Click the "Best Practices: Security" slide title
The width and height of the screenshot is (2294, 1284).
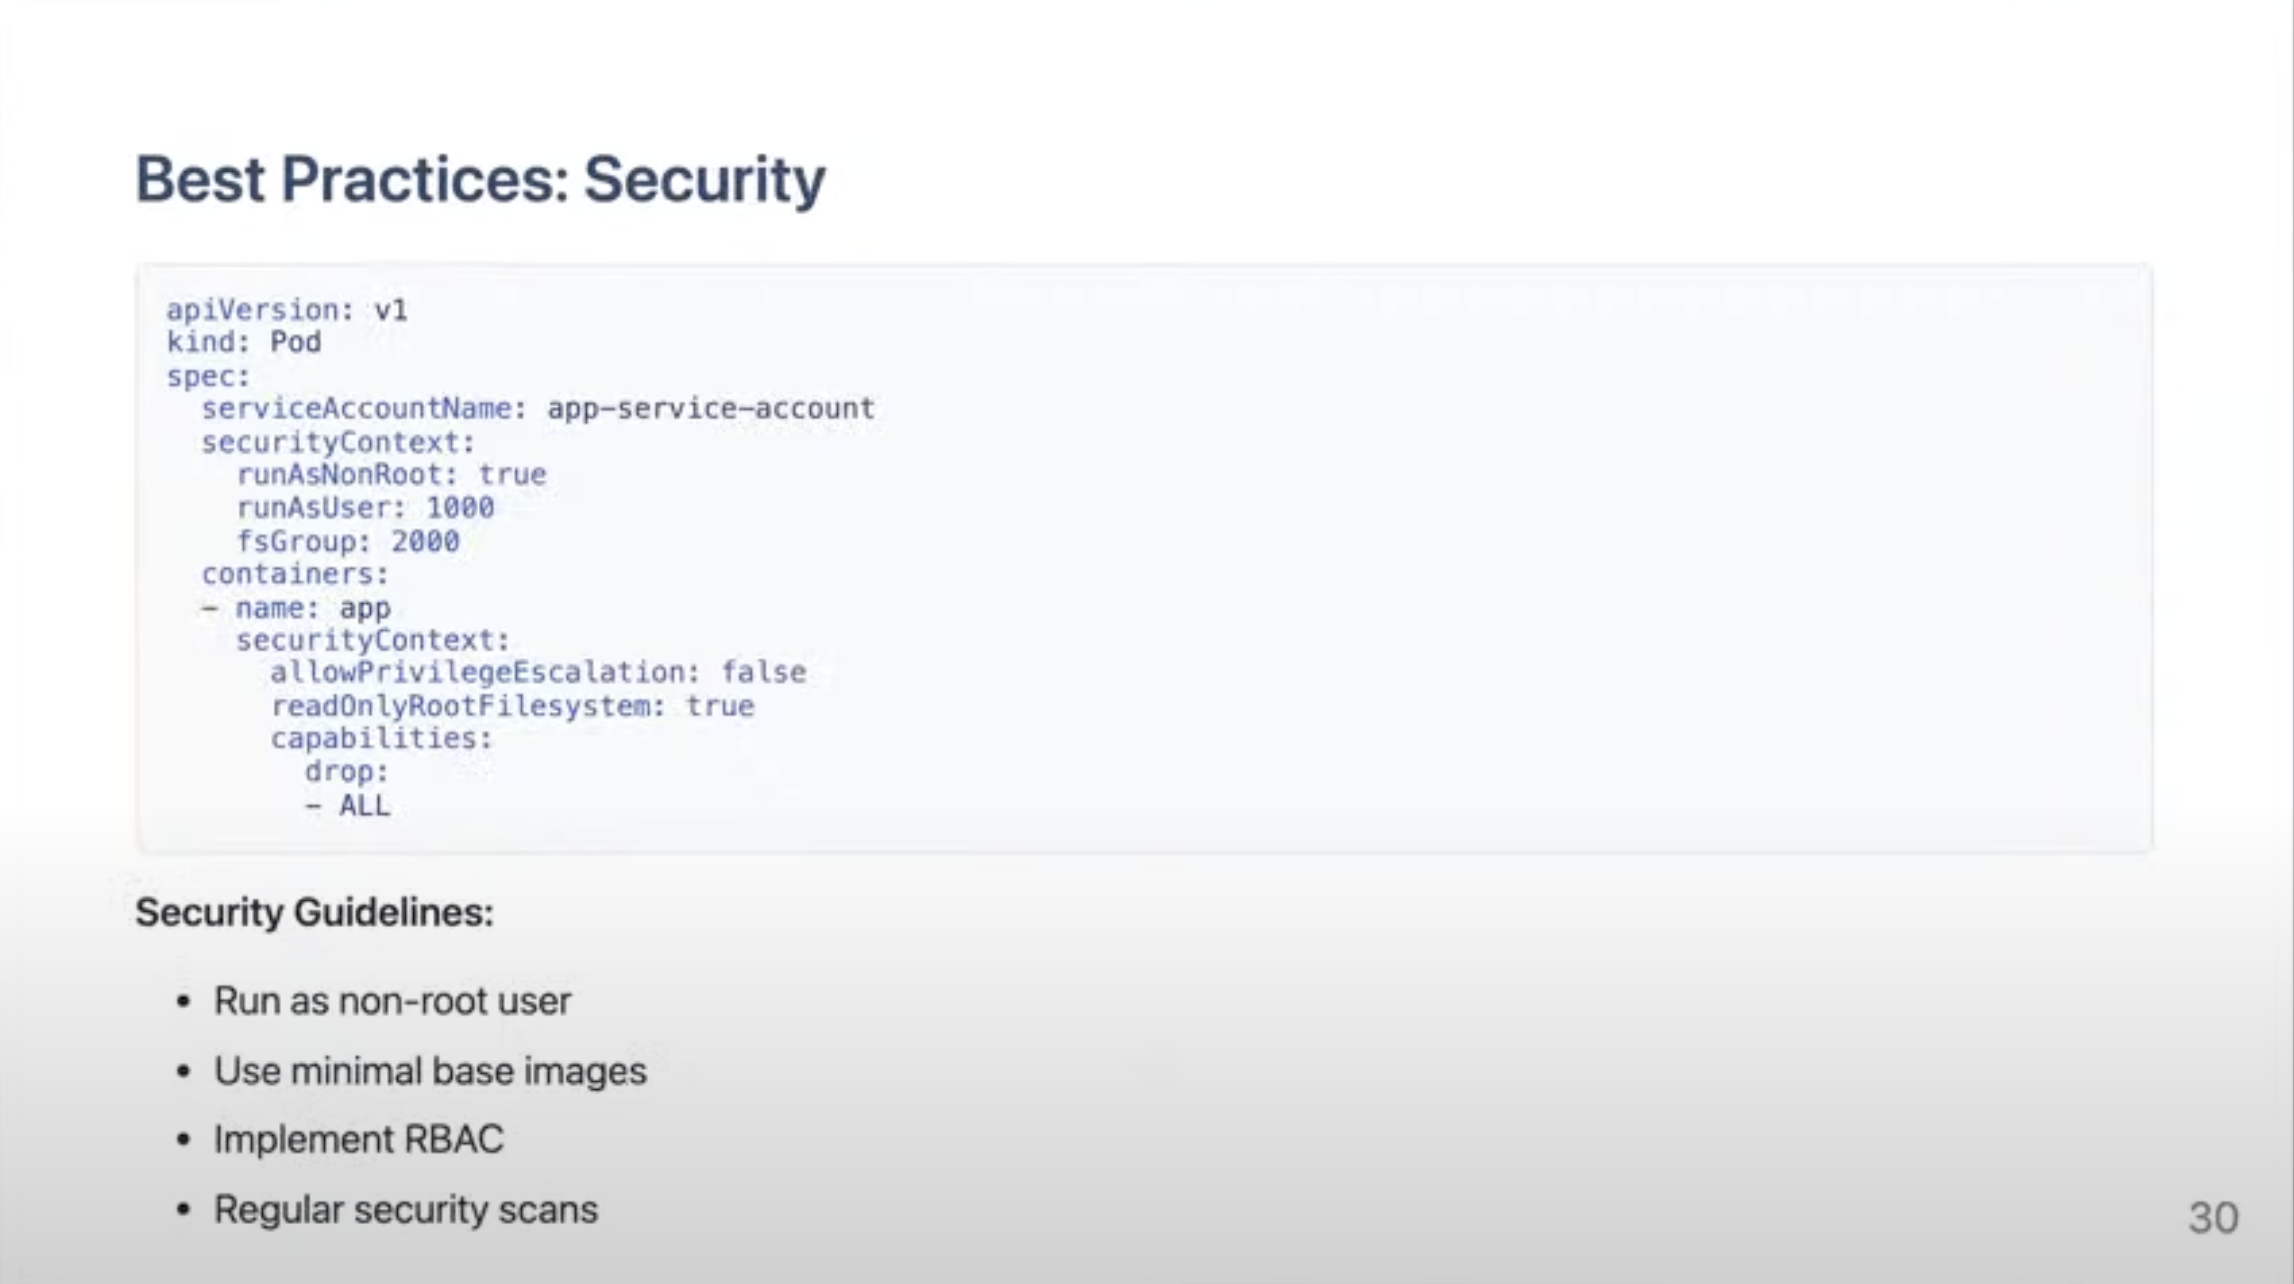pyautogui.click(x=480, y=180)
